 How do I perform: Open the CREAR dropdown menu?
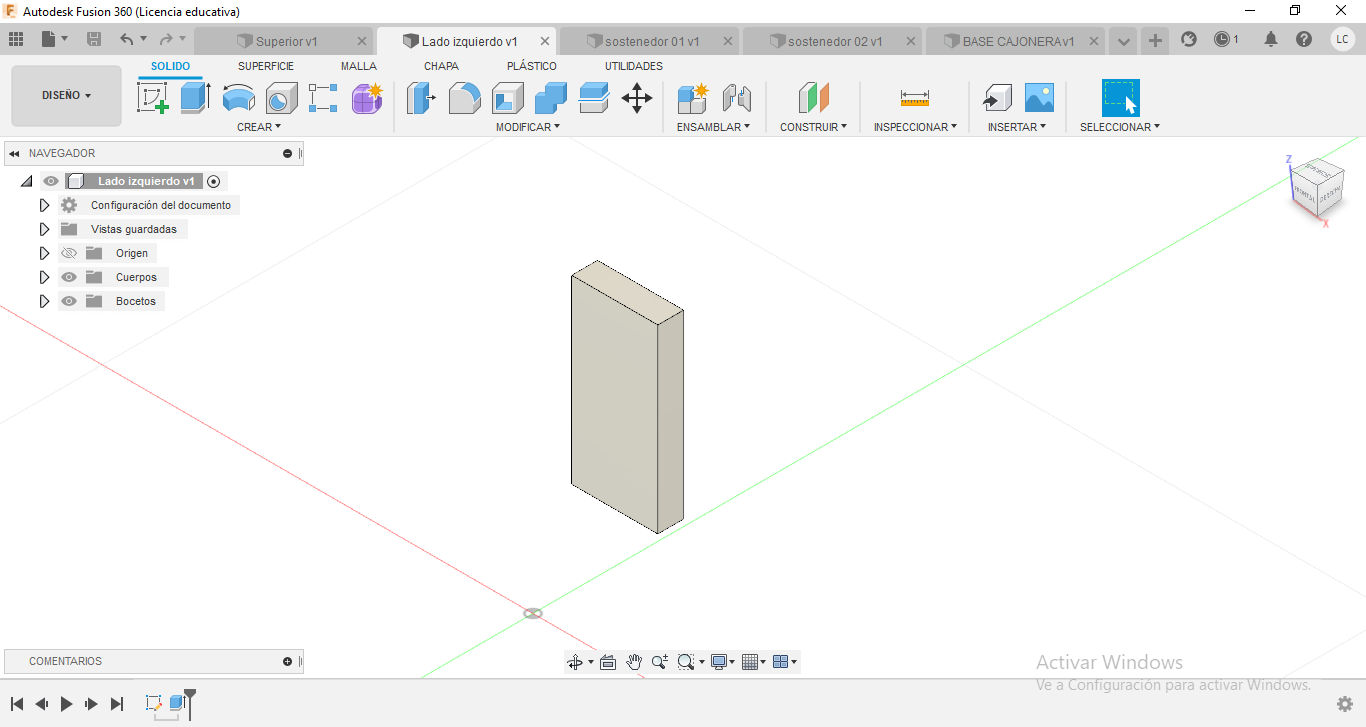click(259, 127)
